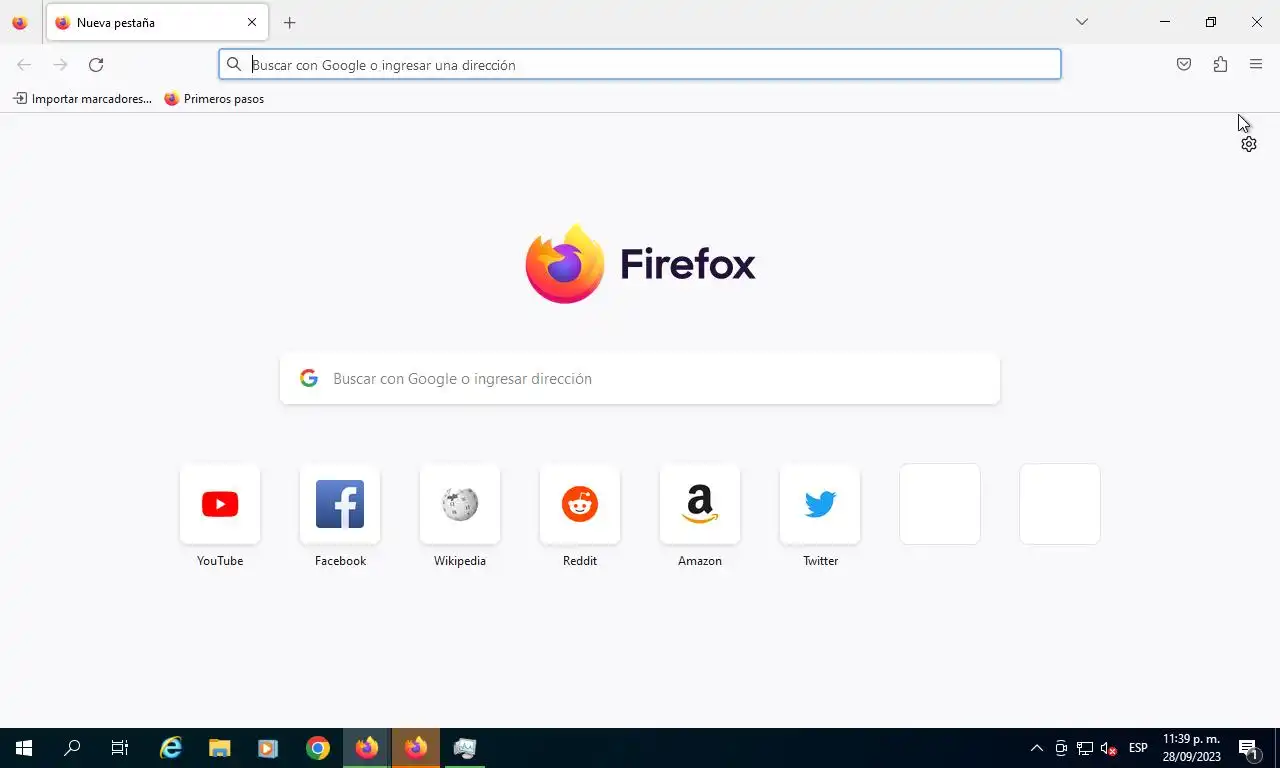Viewport: 1280px width, 768px height.
Task: Expand the list all tabs chevron
Action: pyautogui.click(x=1081, y=22)
